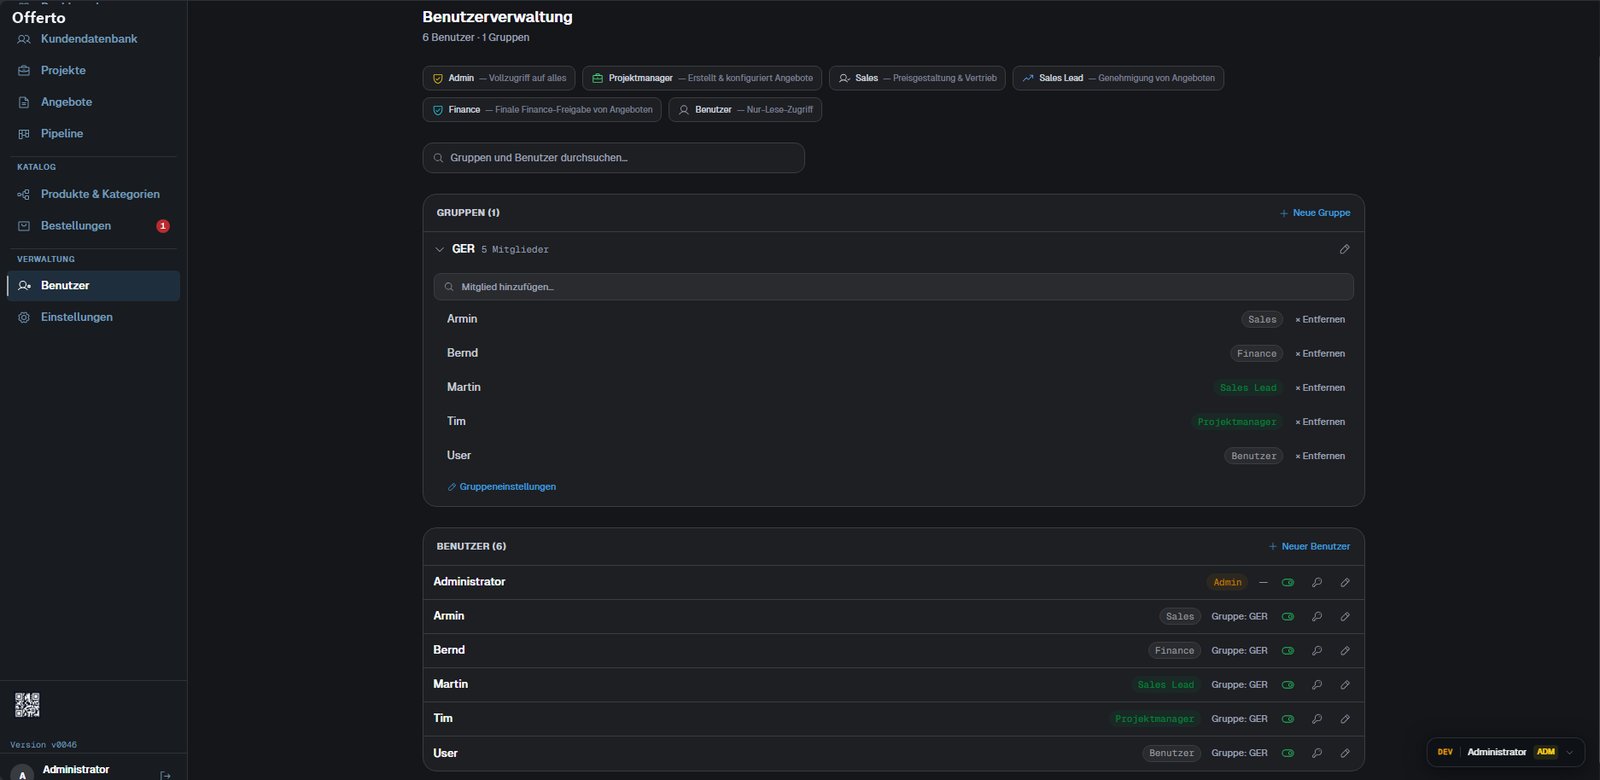Click the key icon in User's row
The image size is (1600, 780).
click(x=1317, y=753)
